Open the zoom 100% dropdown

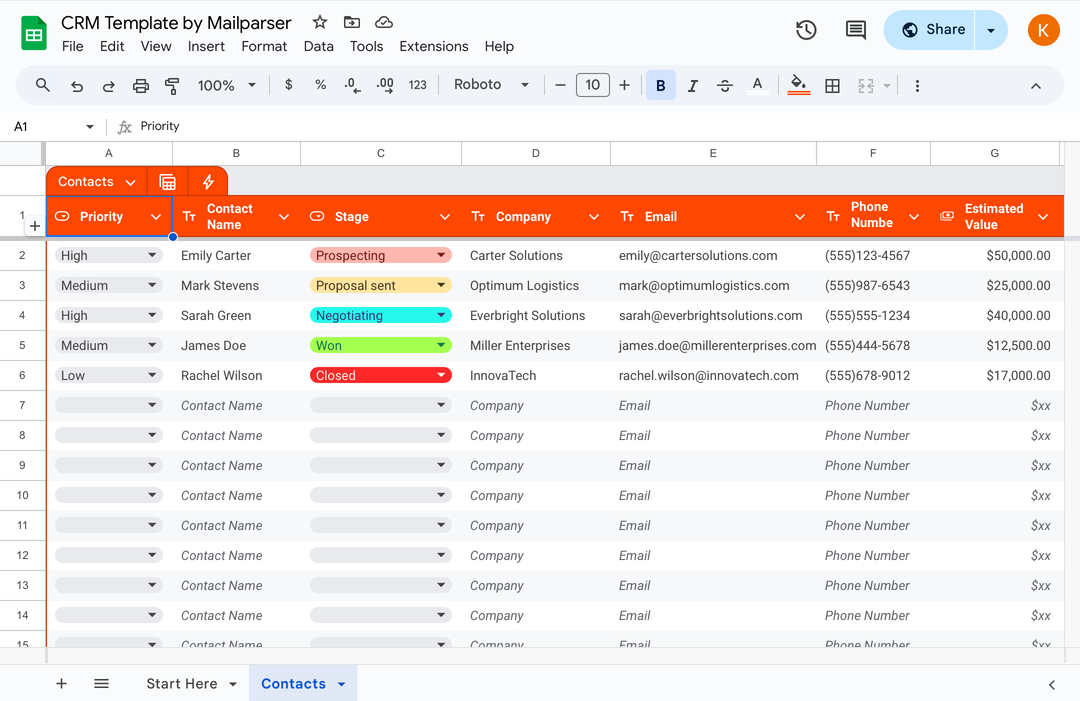(227, 85)
